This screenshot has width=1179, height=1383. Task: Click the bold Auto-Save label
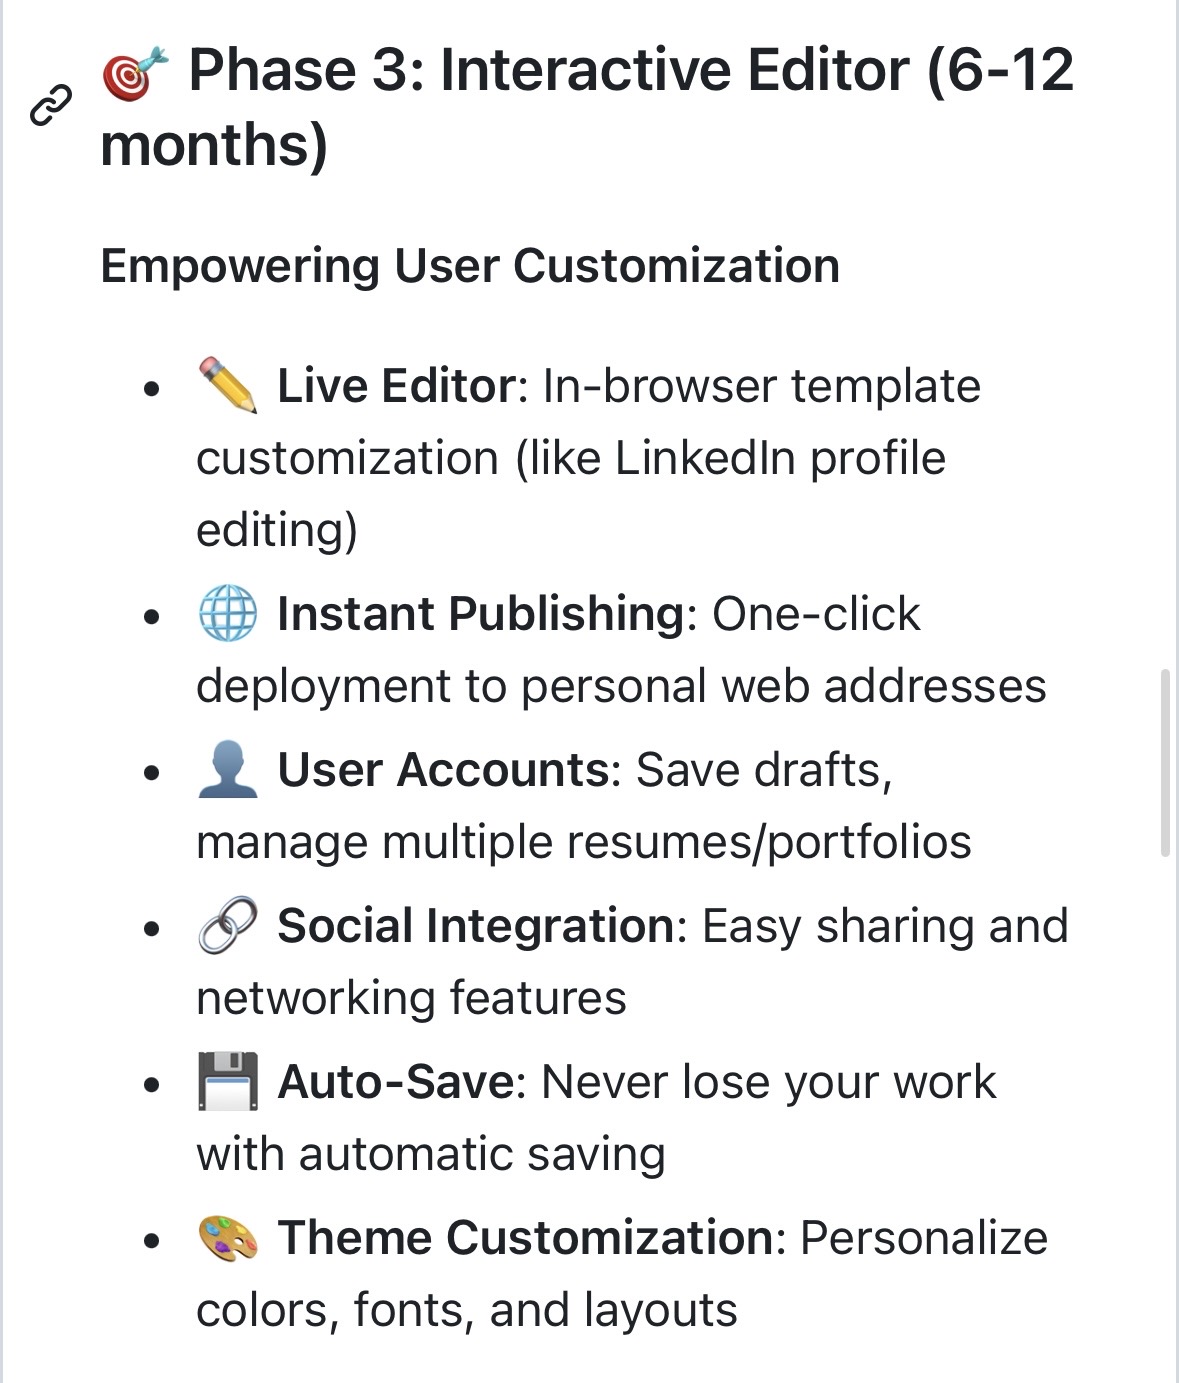(395, 1082)
